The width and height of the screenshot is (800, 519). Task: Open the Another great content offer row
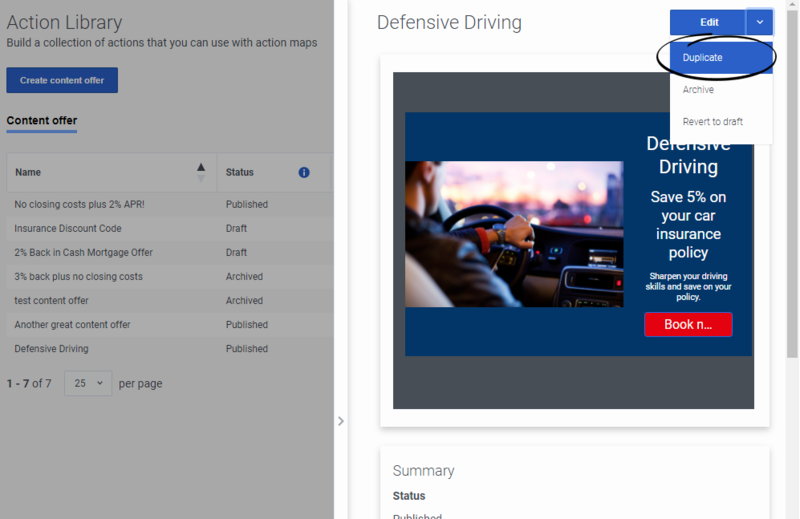(170, 325)
